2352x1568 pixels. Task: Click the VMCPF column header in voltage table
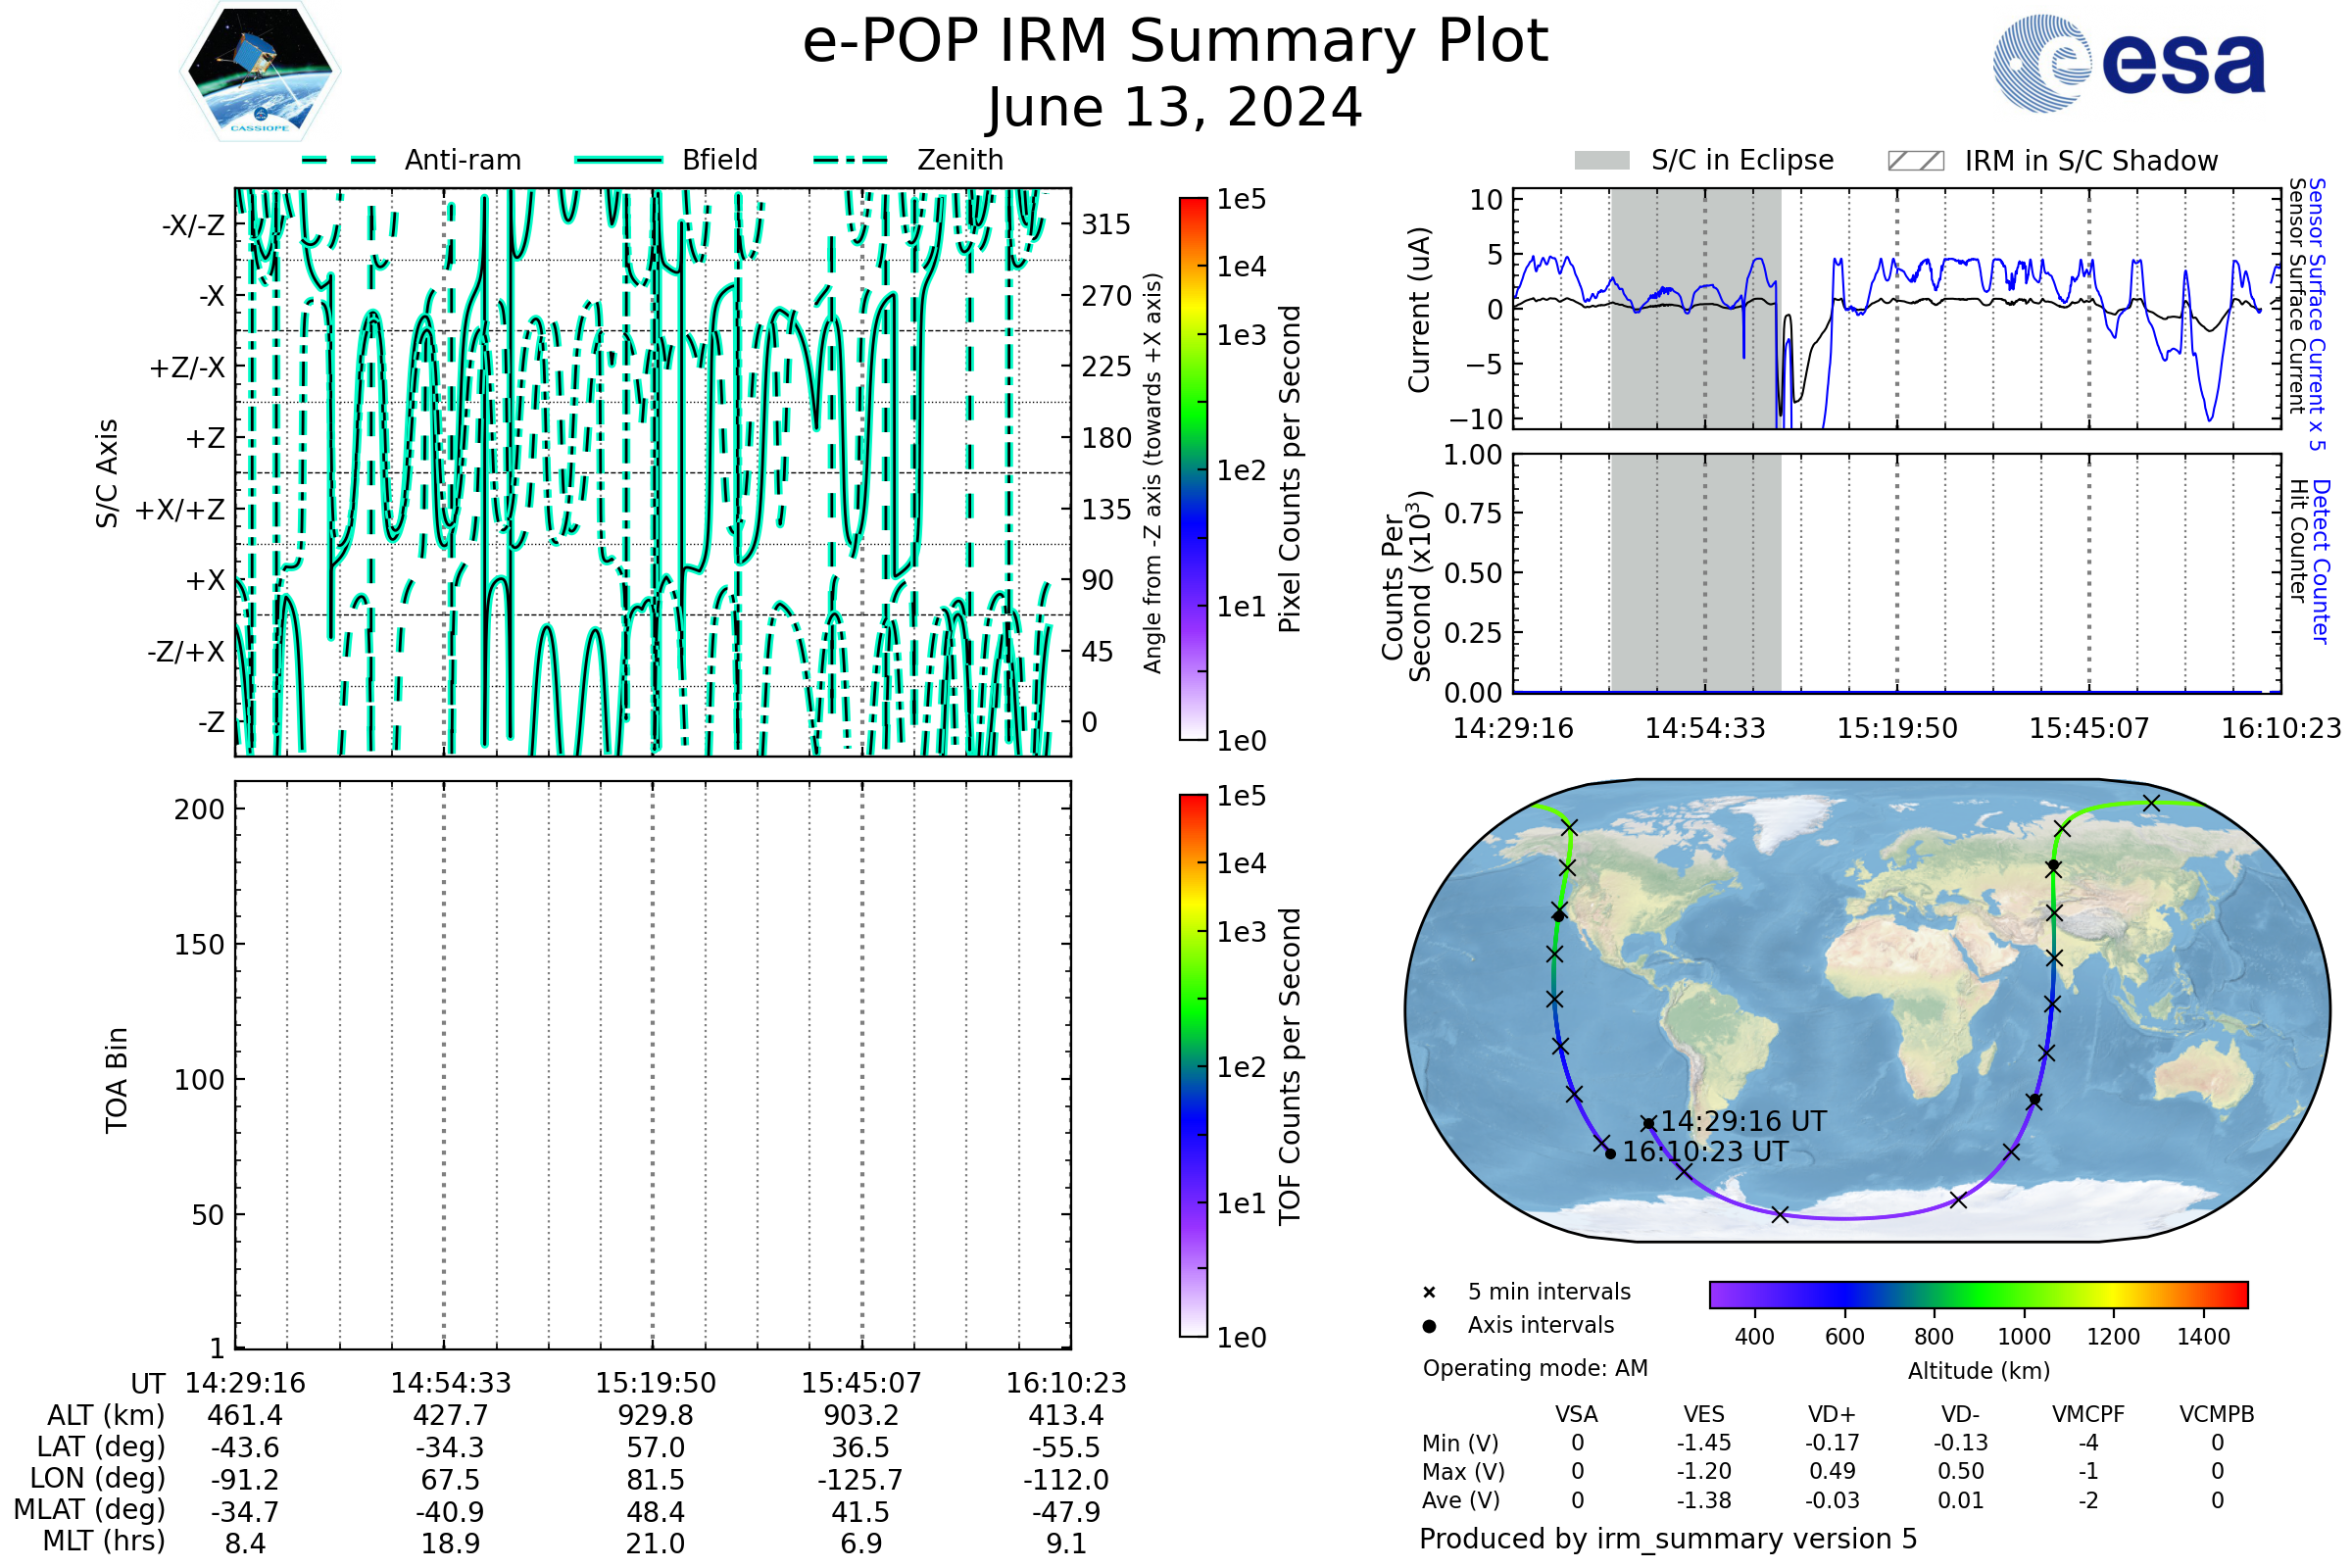pos(2088,1414)
